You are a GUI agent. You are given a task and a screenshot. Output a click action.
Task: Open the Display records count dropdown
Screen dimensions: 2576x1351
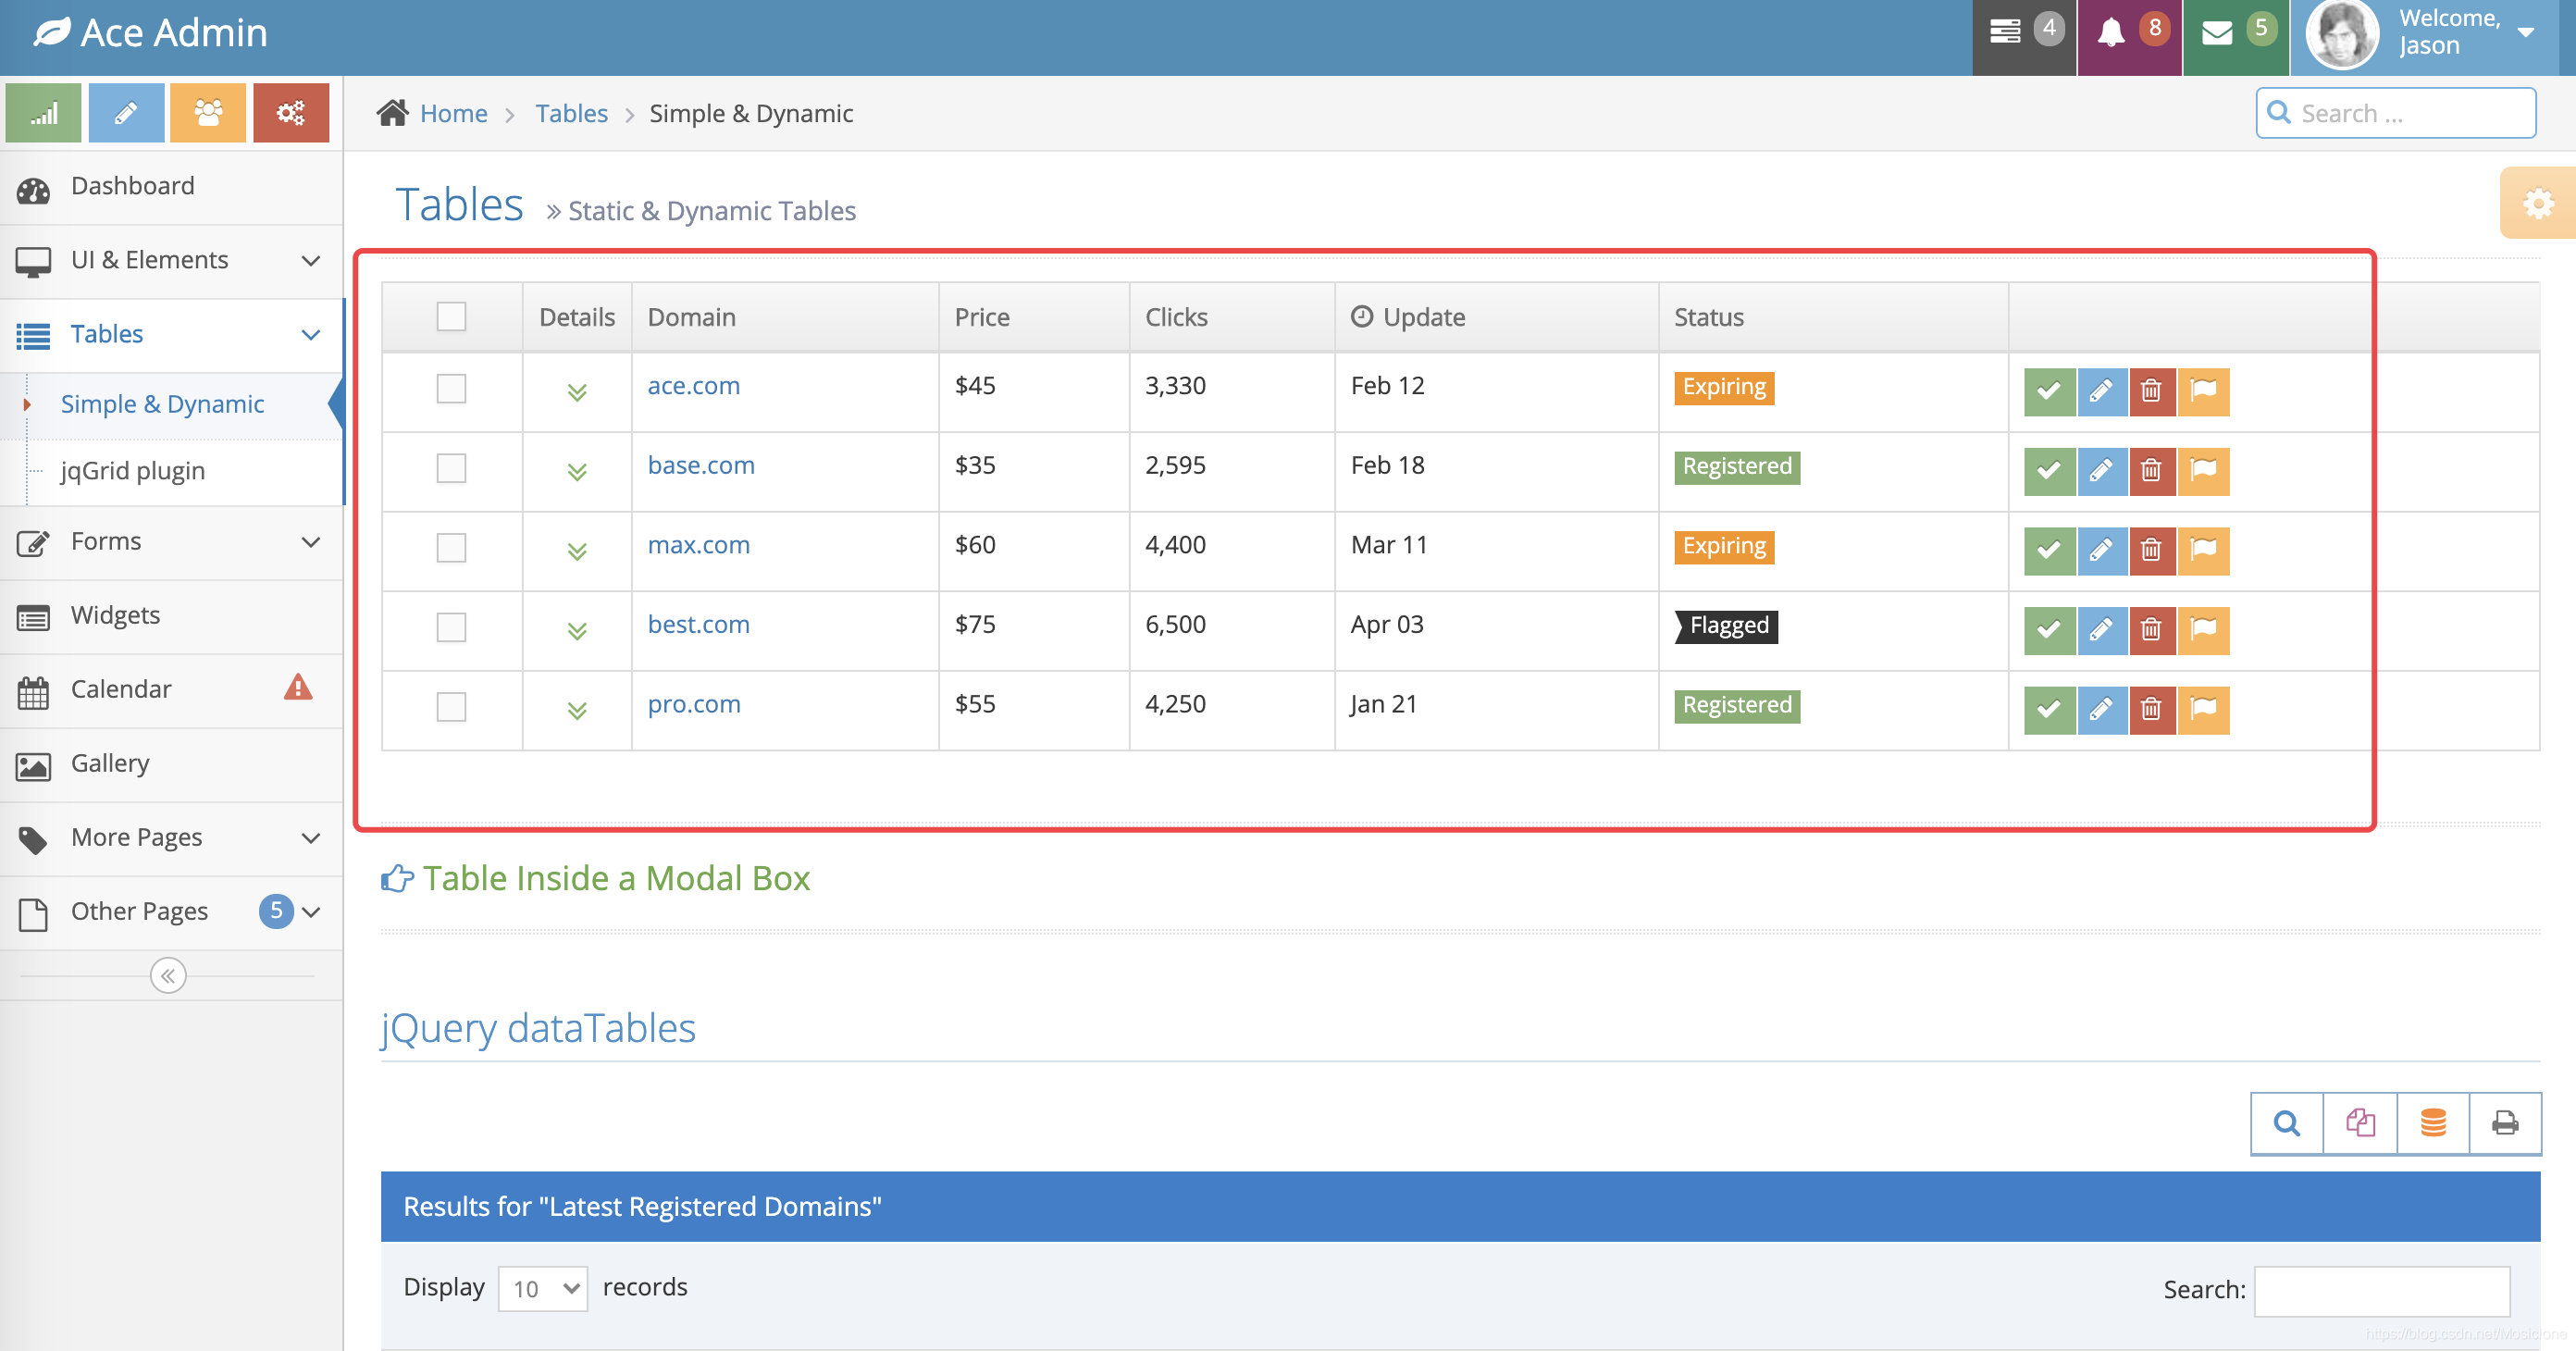click(x=543, y=1288)
